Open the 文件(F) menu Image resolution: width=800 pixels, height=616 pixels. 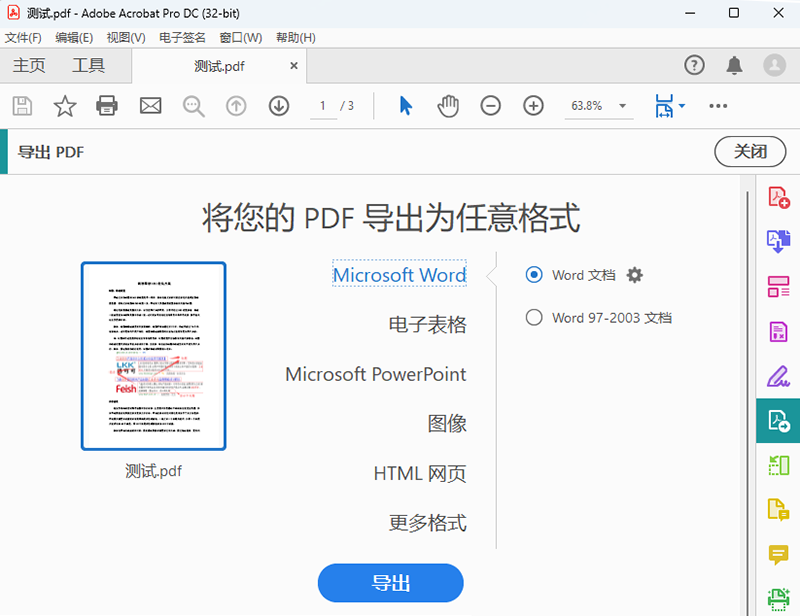23,38
